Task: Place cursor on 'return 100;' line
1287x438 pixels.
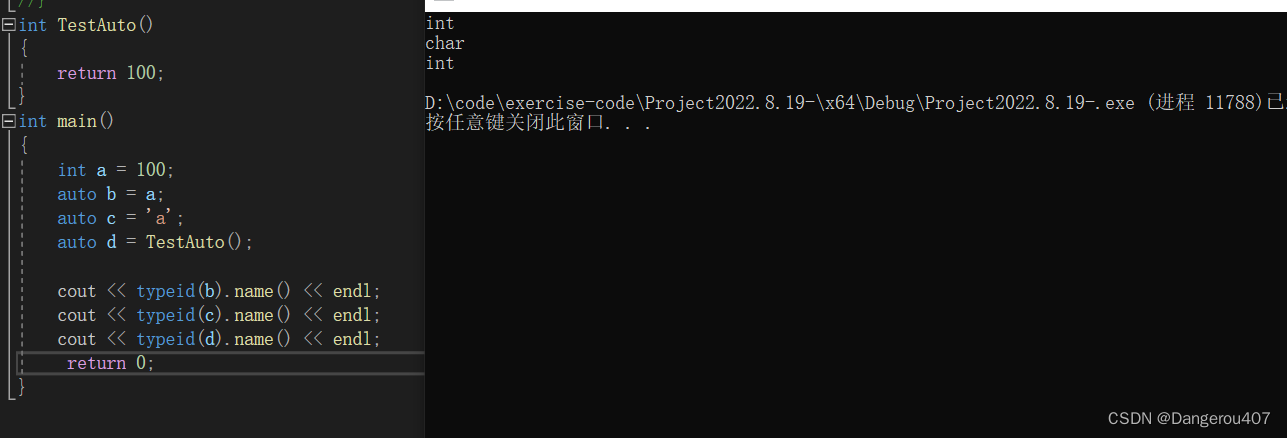Action: (x=110, y=73)
